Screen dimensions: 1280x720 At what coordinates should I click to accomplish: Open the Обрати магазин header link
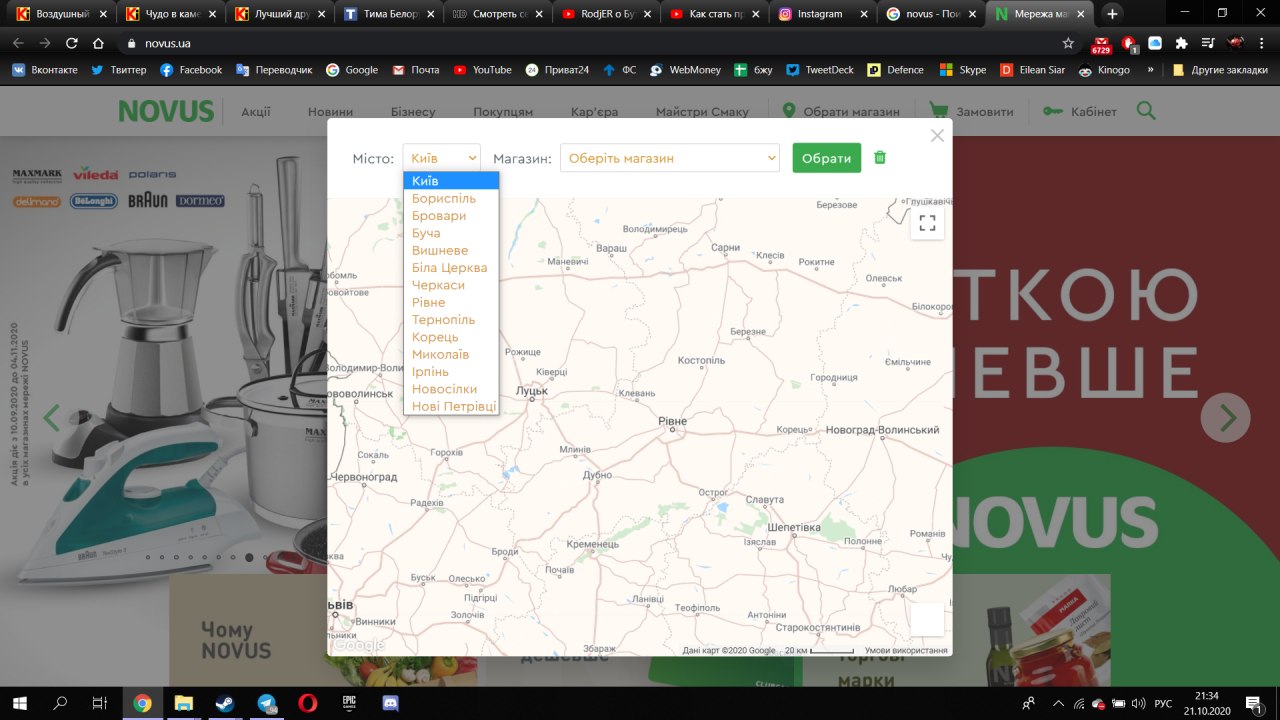point(841,112)
